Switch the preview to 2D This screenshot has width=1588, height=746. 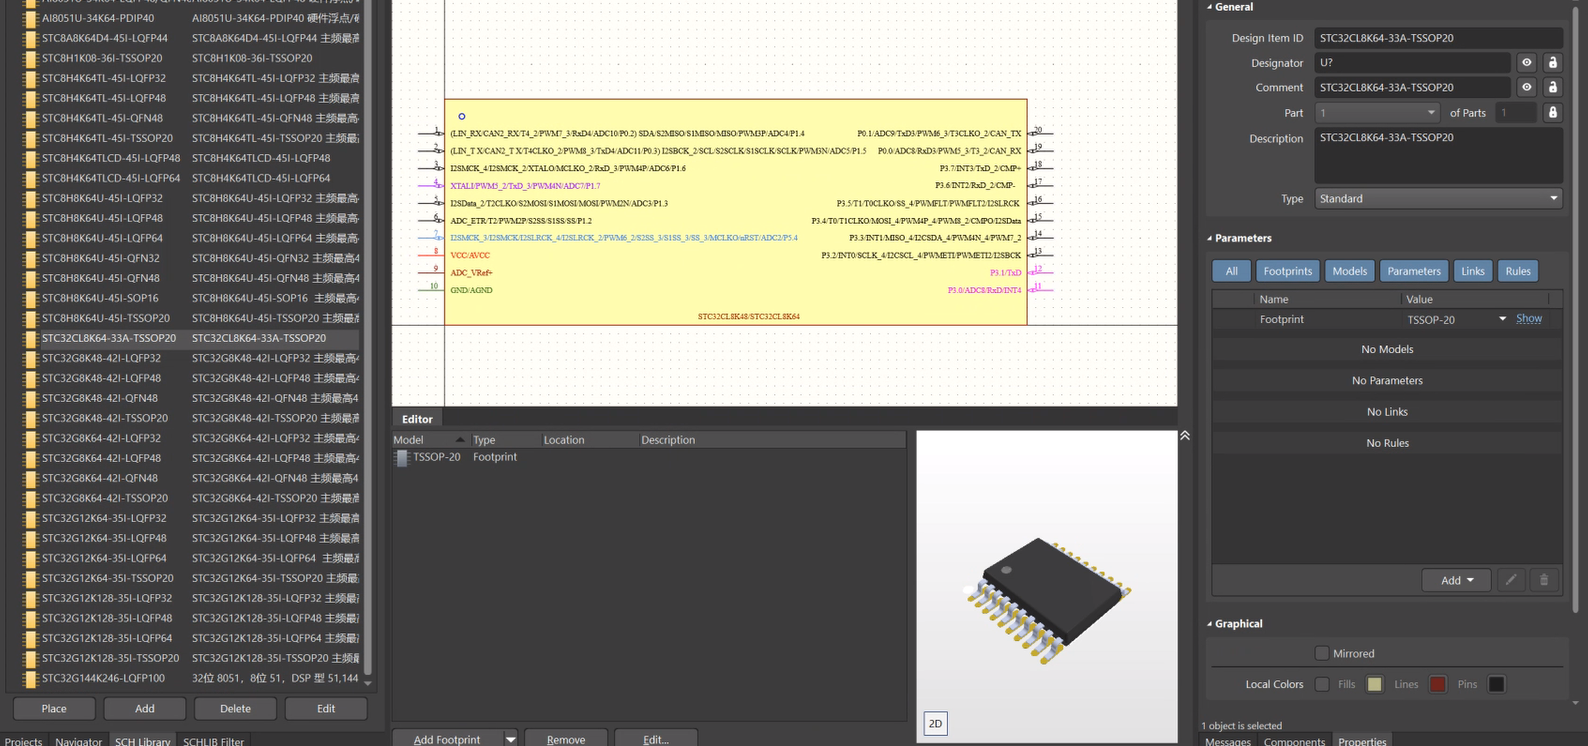tap(935, 723)
